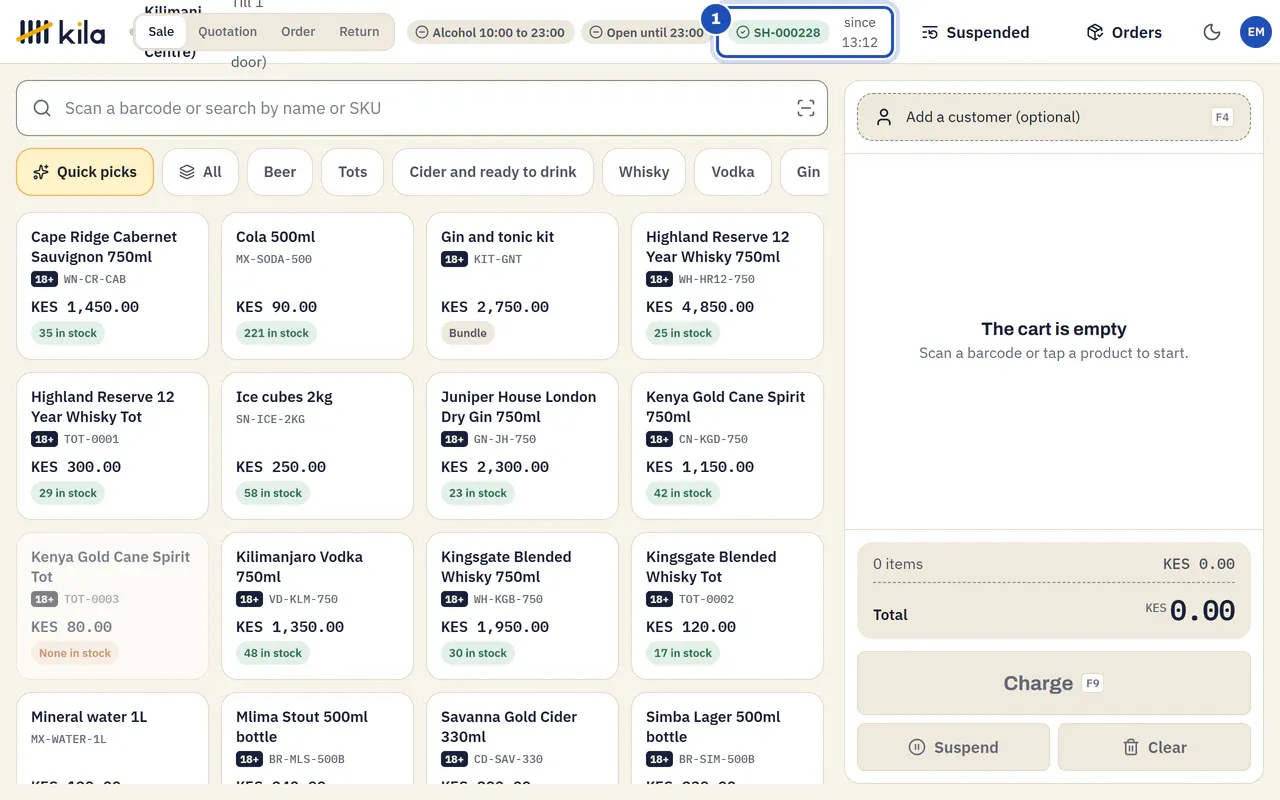The width and height of the screenshot is (1280, 800).
Task: Add a customer to the sale
Action: [x=1054, y=117]
